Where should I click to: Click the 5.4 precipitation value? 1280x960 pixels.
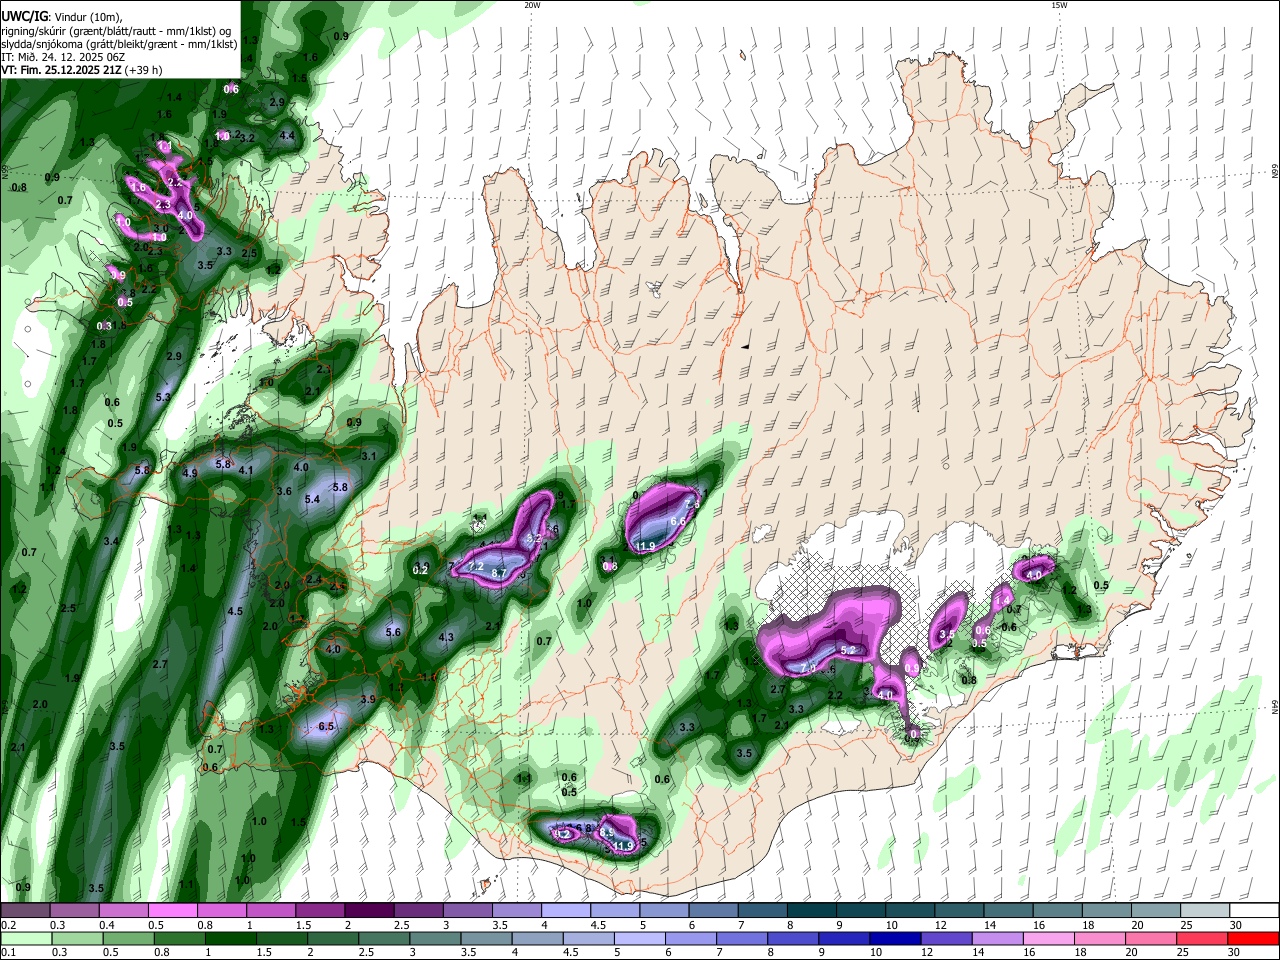(x=312, y=499)
